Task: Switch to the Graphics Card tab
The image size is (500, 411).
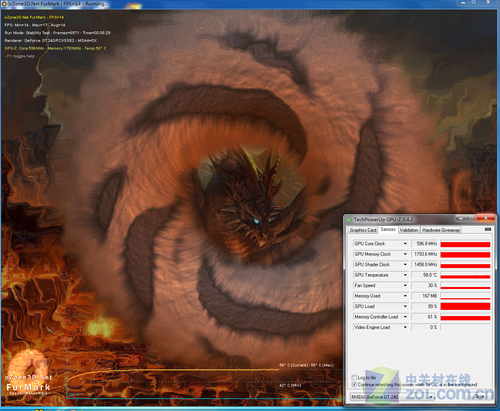Action: click(x=363, y=230)
